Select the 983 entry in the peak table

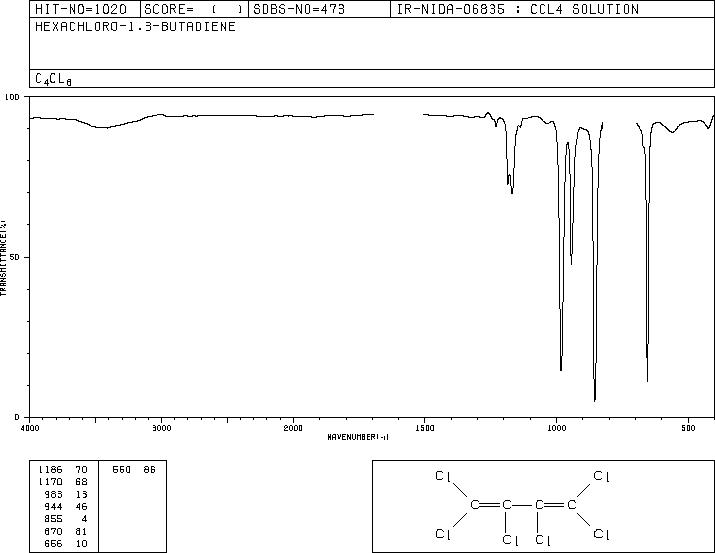point(53,494)
